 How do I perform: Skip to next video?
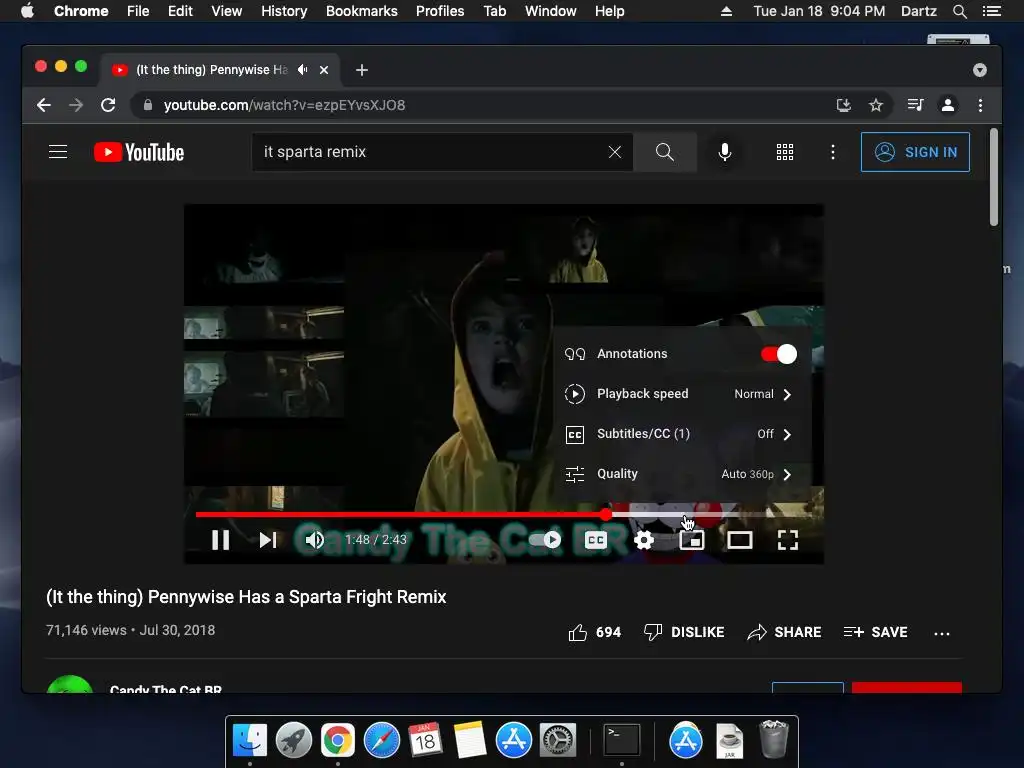tap(268, 540)
